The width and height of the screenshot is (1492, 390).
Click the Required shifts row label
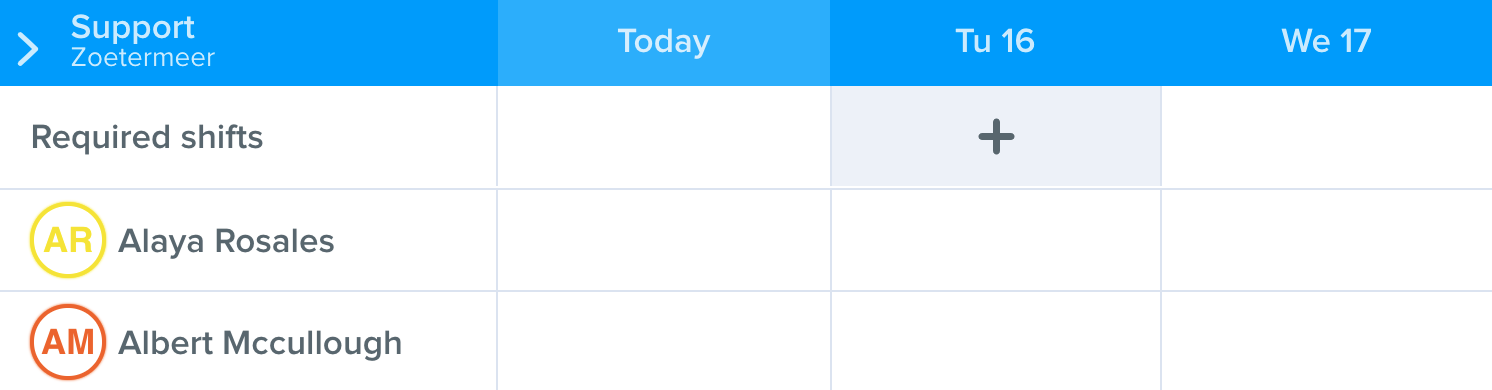click(147, 137)
